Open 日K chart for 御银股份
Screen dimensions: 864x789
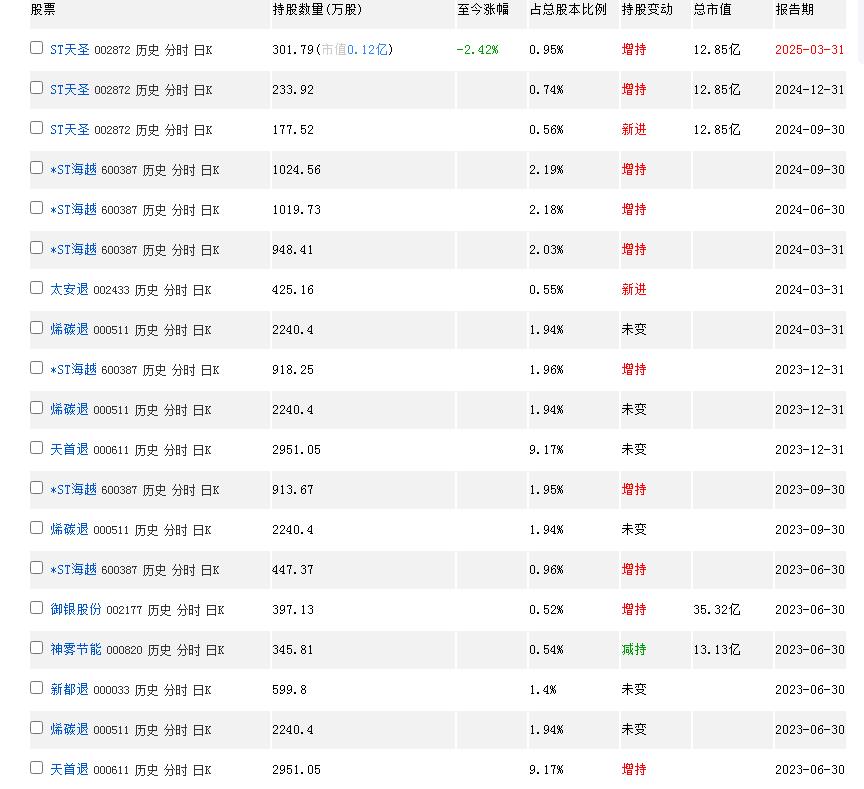coord(215,610)
